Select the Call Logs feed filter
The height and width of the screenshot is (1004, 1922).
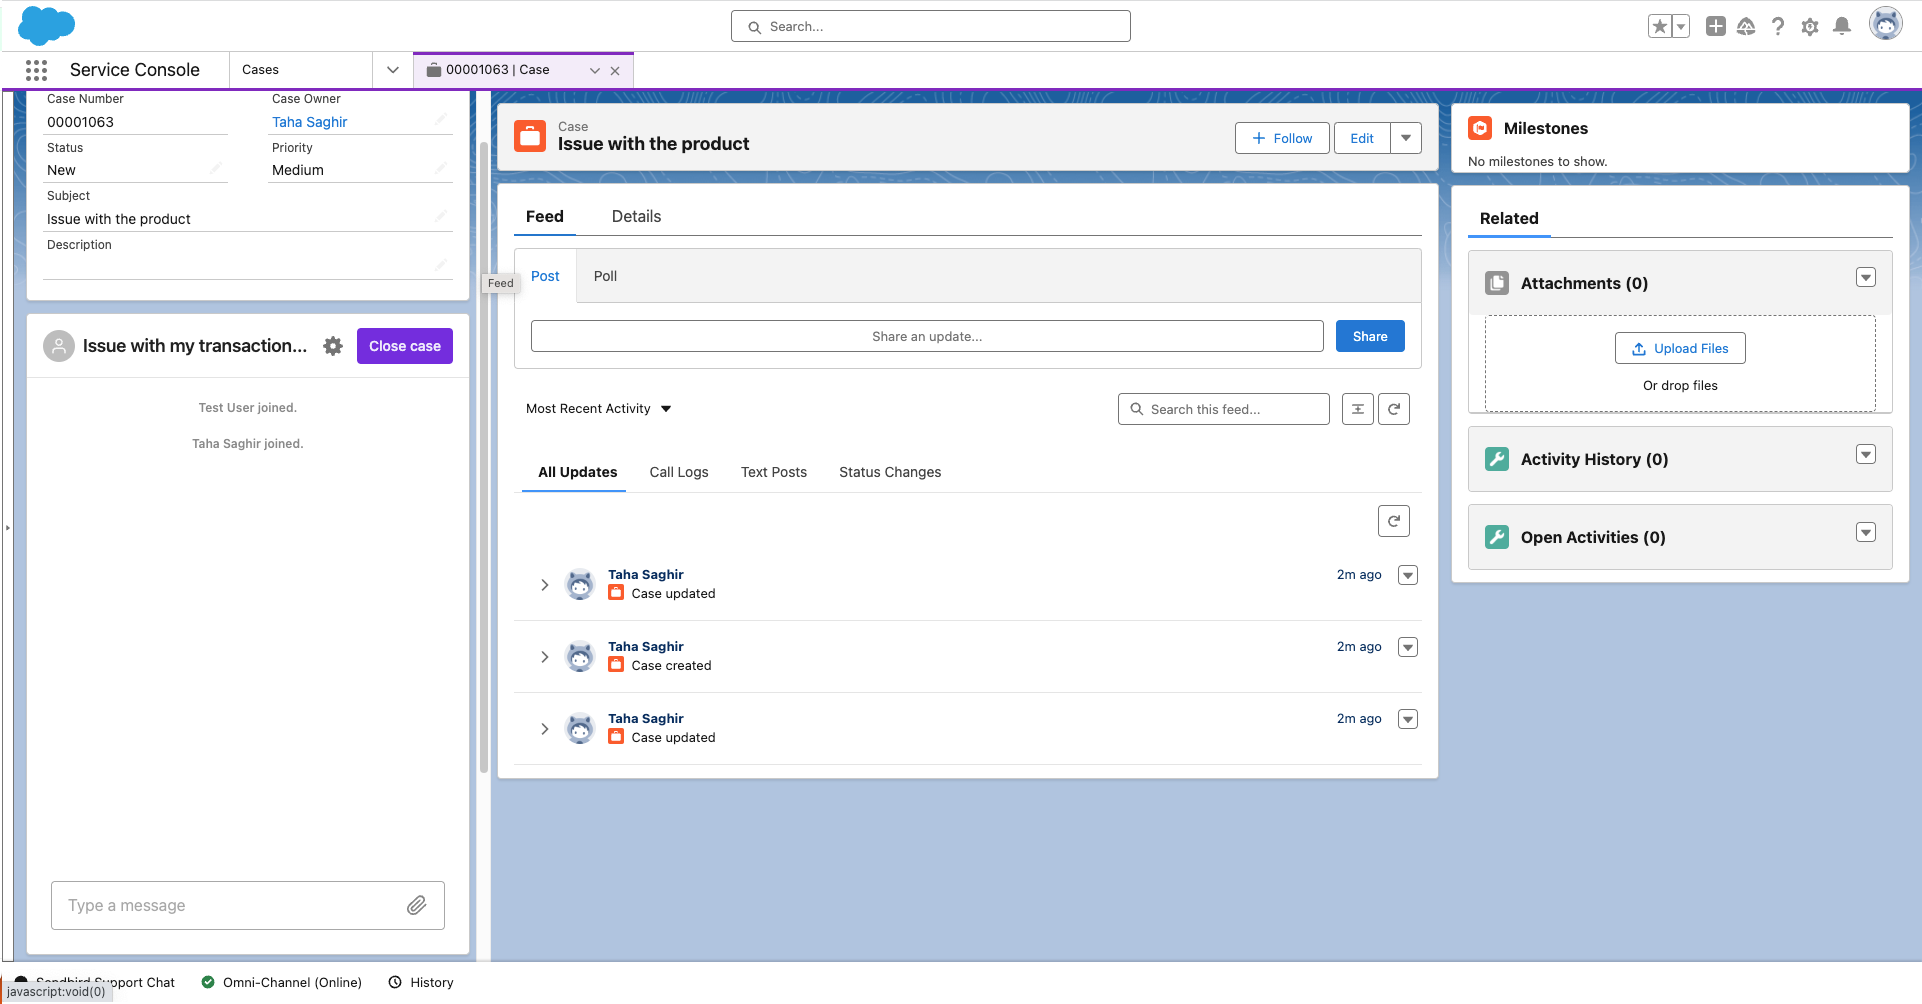[x=678, y=472]
